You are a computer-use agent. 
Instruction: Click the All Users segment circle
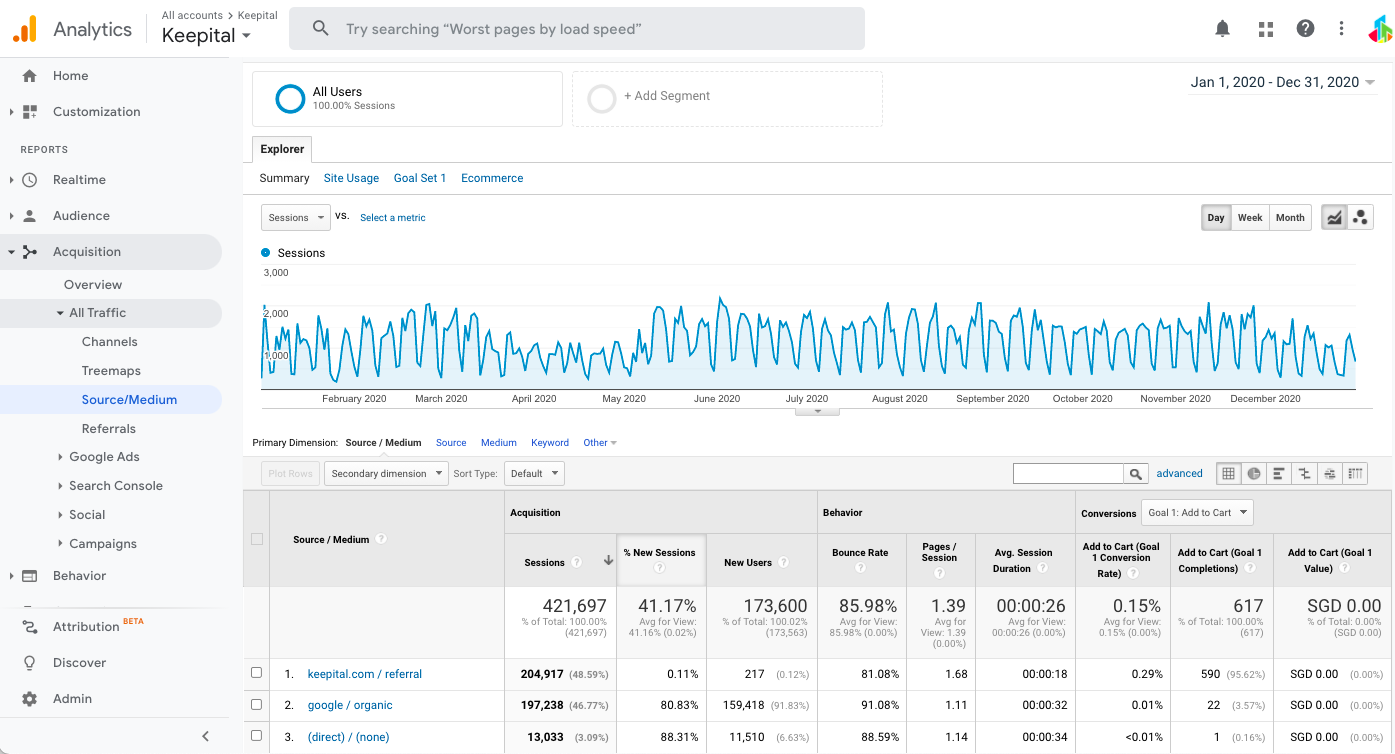tap(290, 98)
